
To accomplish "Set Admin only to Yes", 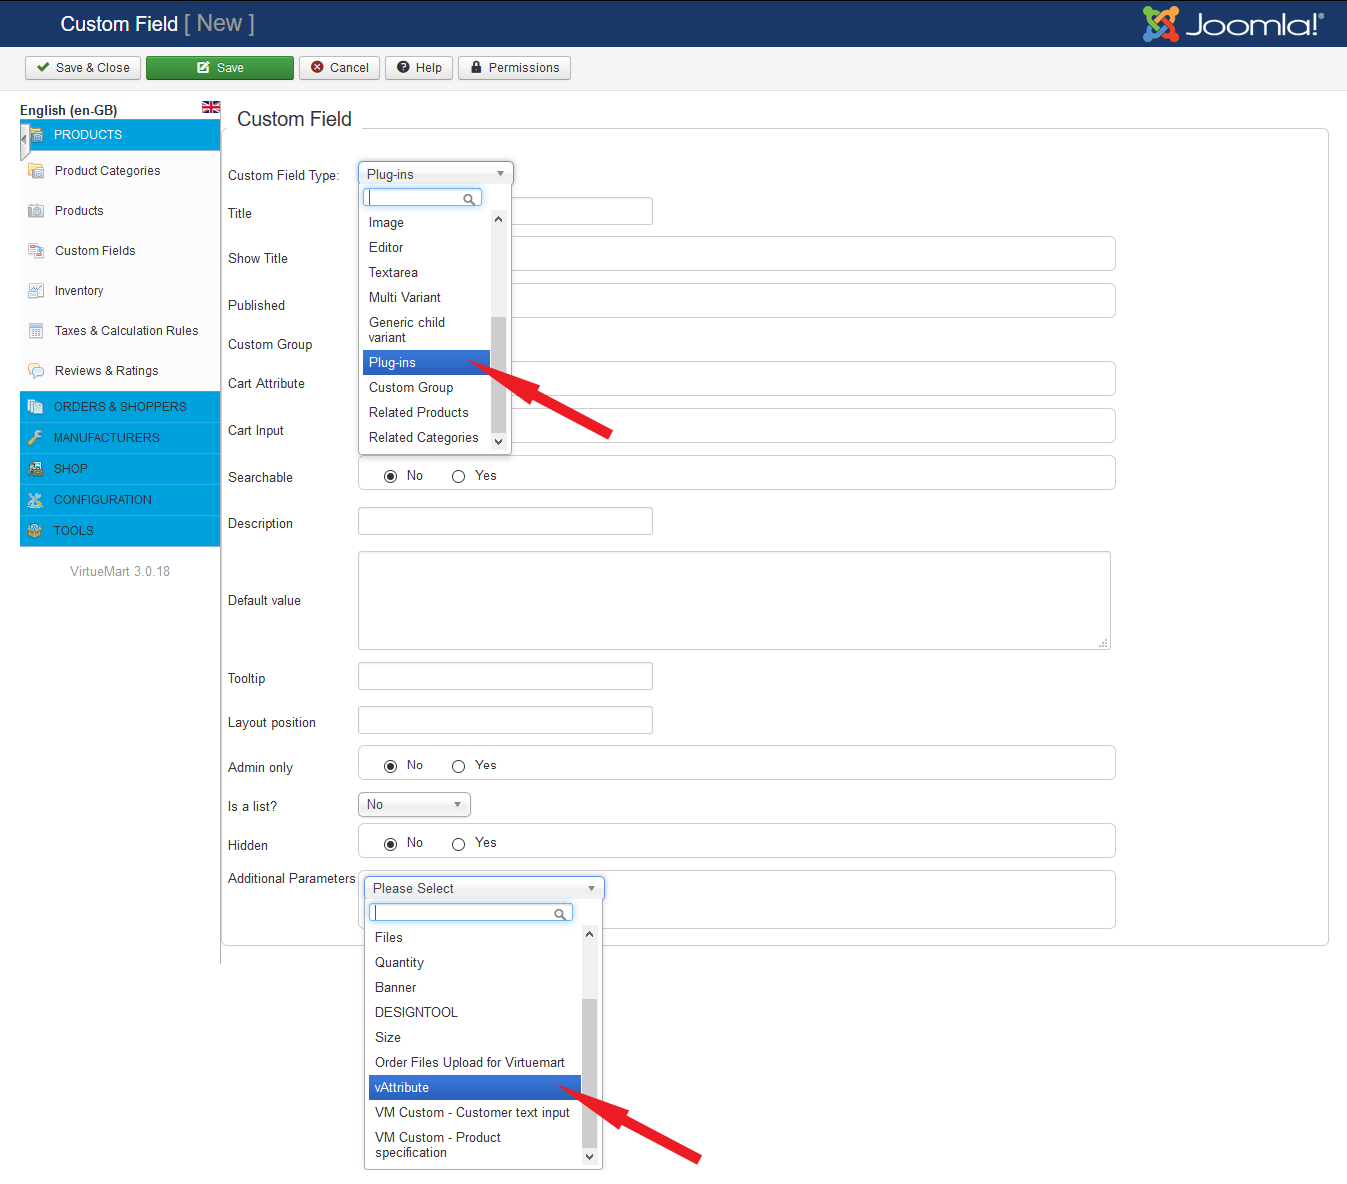I will [x=458, y=767].
